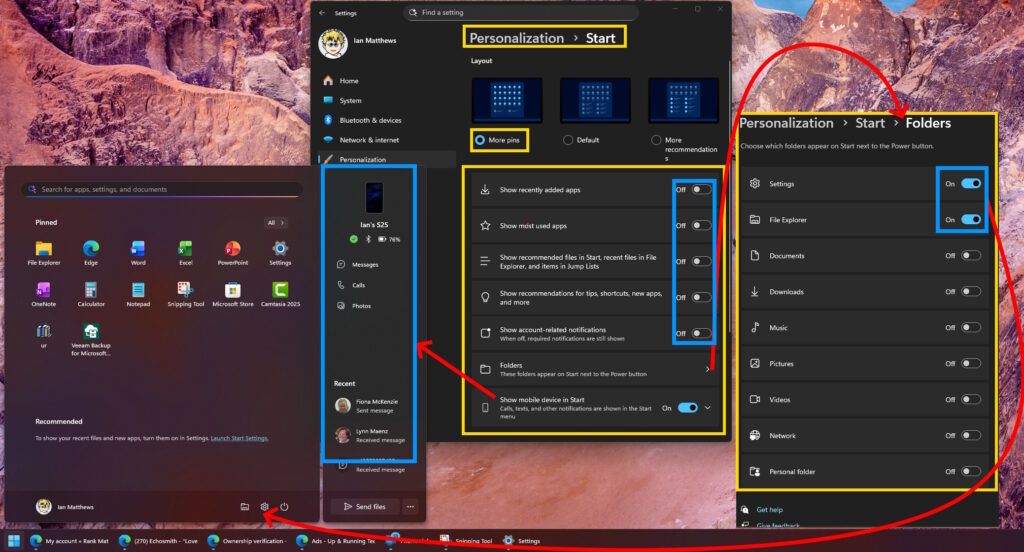Open OneNote from pinned apps
Viewport: 1024px width, 552px height.
point(44,294)
